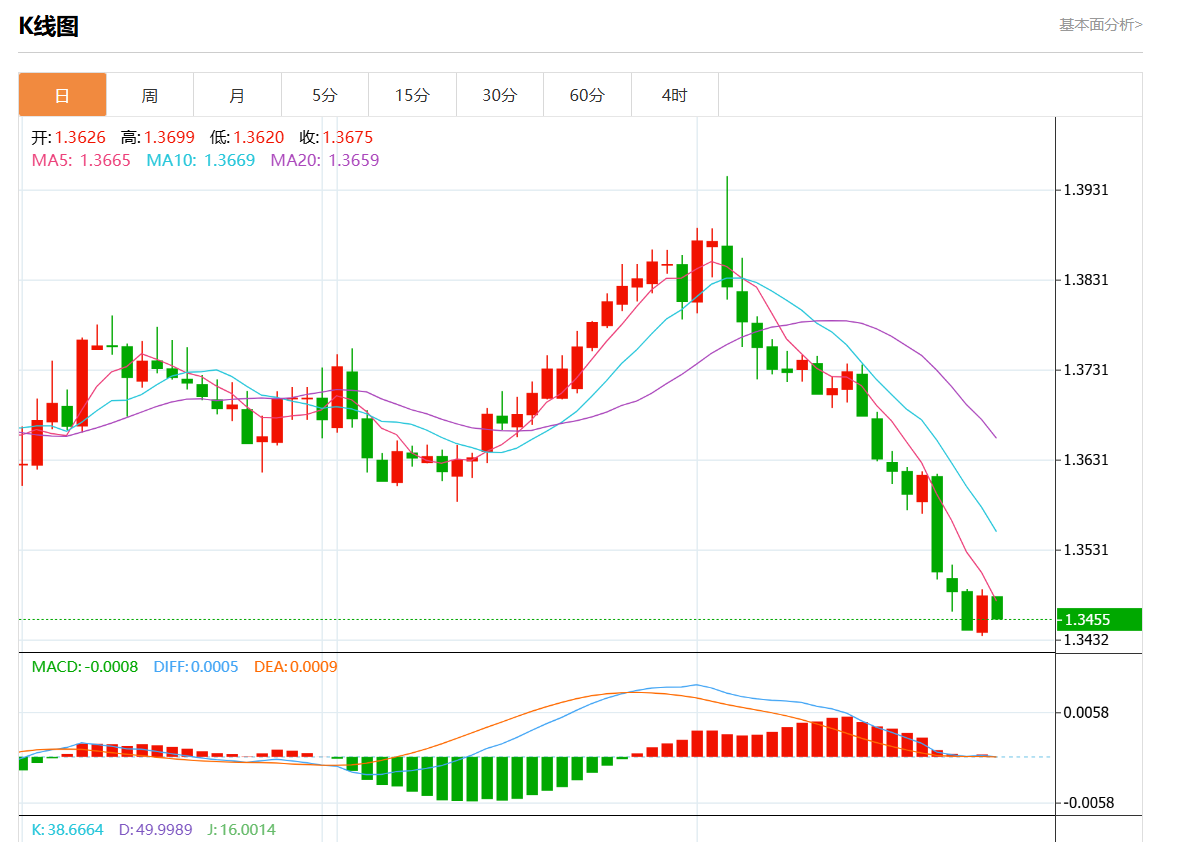
Task: Click the 高: 1.3699 high value
Action: [x=157, y=138]
